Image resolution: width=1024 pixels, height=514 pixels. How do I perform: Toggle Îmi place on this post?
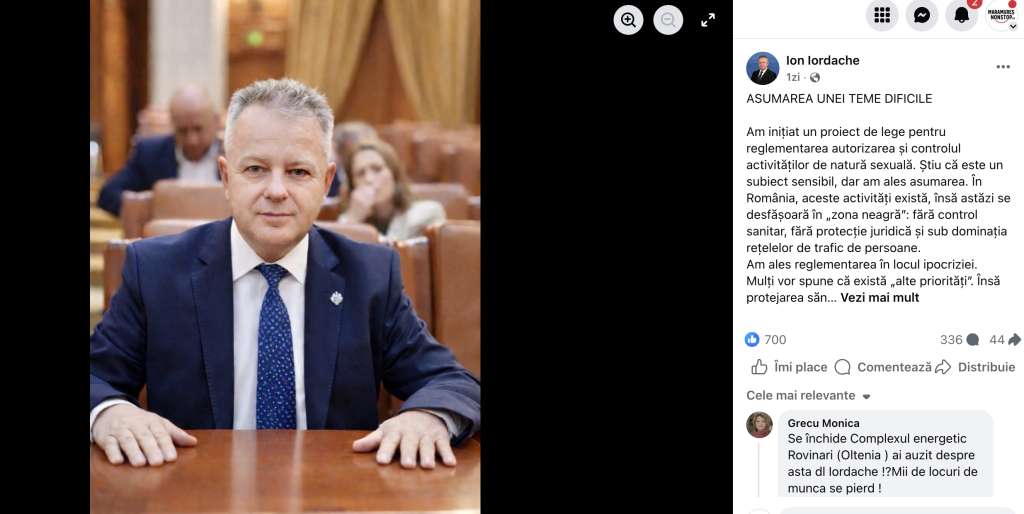coord(789,367)
